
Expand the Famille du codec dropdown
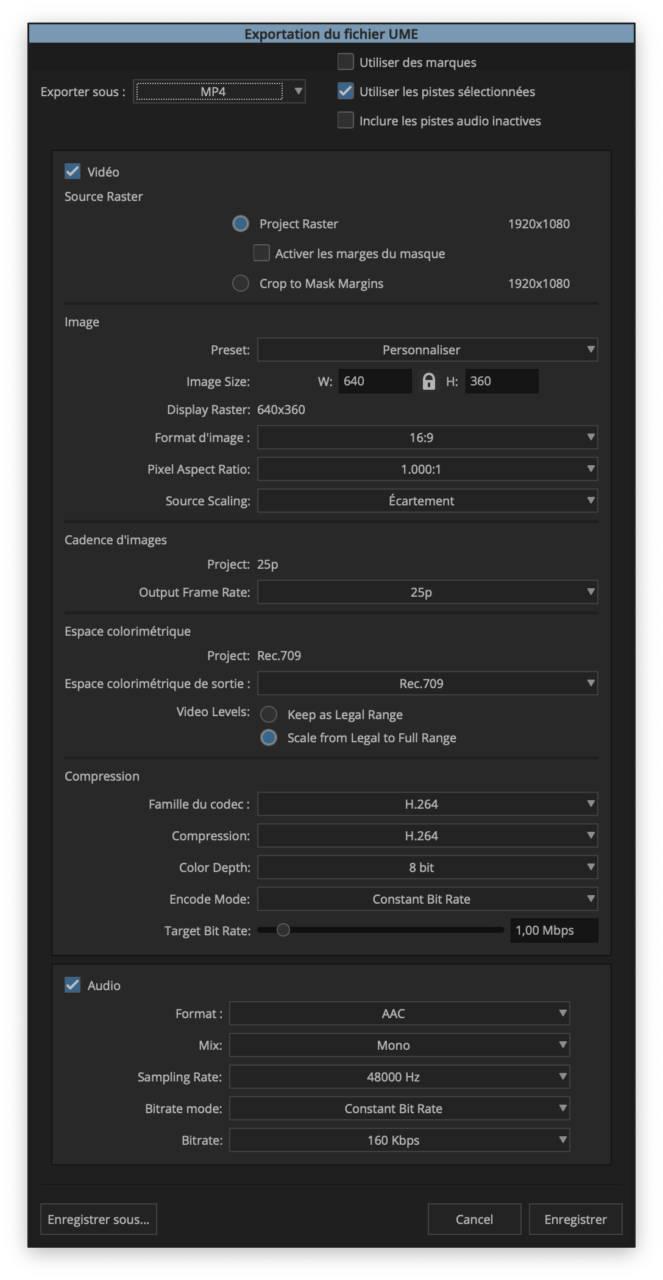click(427, 804)
